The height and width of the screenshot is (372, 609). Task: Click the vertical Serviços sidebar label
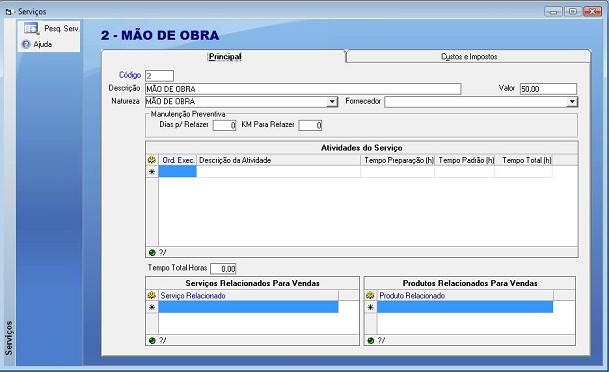(9, 337)
